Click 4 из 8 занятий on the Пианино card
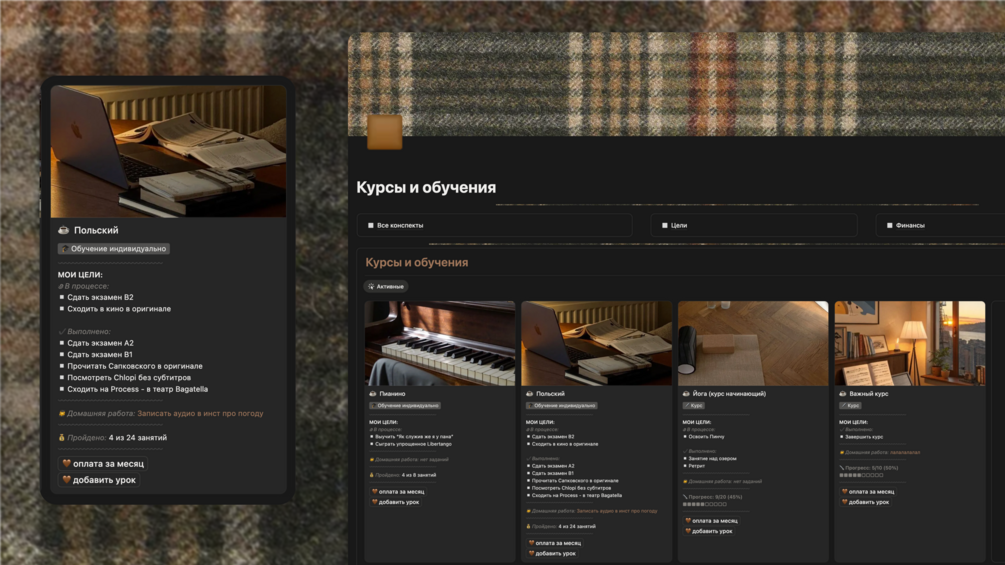Screen dimensions: 1005x565 (x=419, y=475)
